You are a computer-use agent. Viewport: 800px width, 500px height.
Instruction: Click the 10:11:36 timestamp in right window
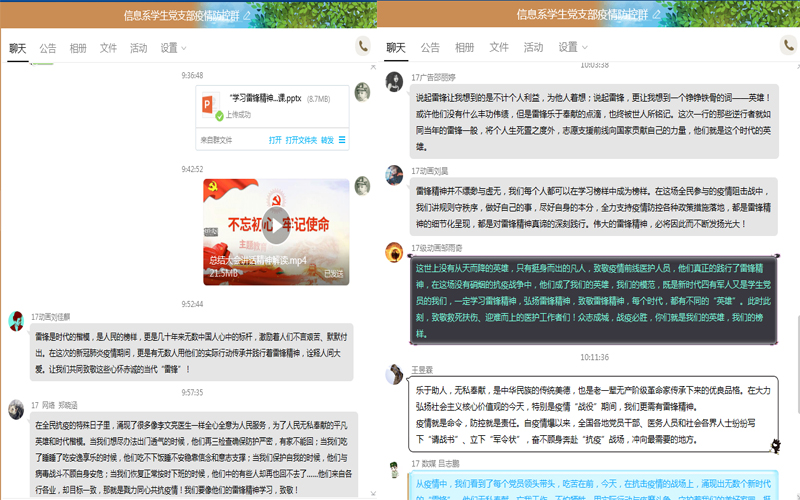[594, 357]
